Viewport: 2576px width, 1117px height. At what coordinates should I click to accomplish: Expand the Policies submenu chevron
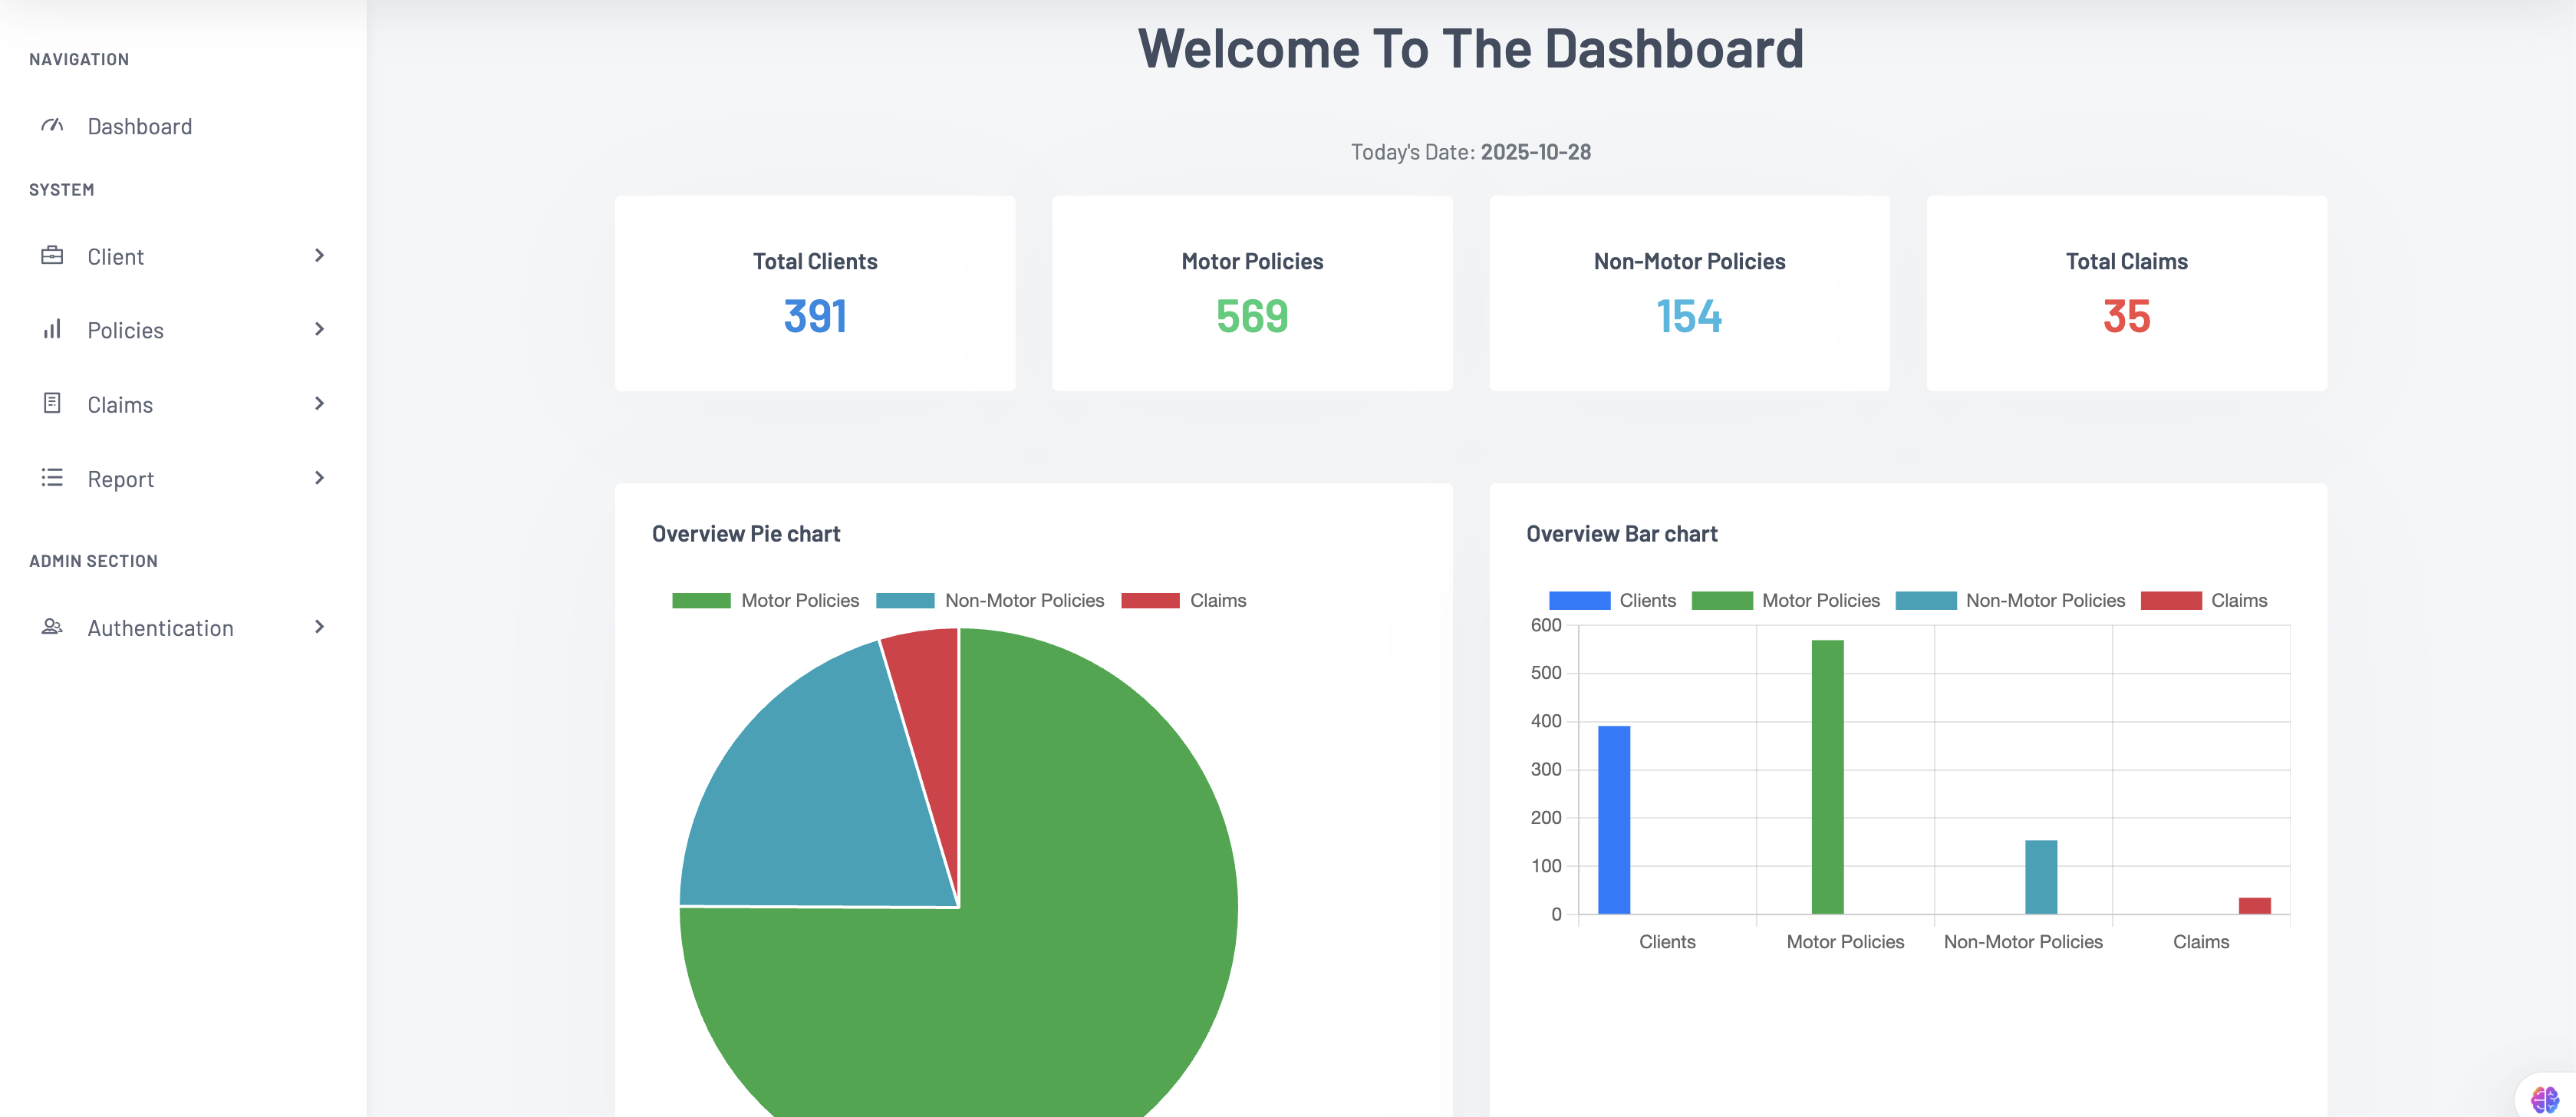[319, 329]
